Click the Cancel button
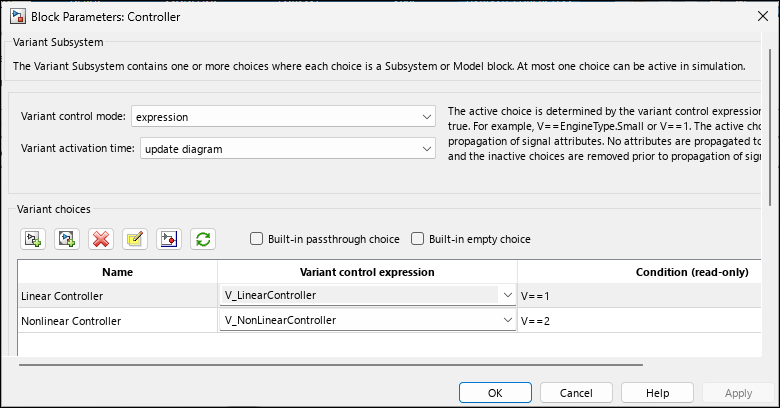Viewport: 780px width, 408px height. pos(576,393)
